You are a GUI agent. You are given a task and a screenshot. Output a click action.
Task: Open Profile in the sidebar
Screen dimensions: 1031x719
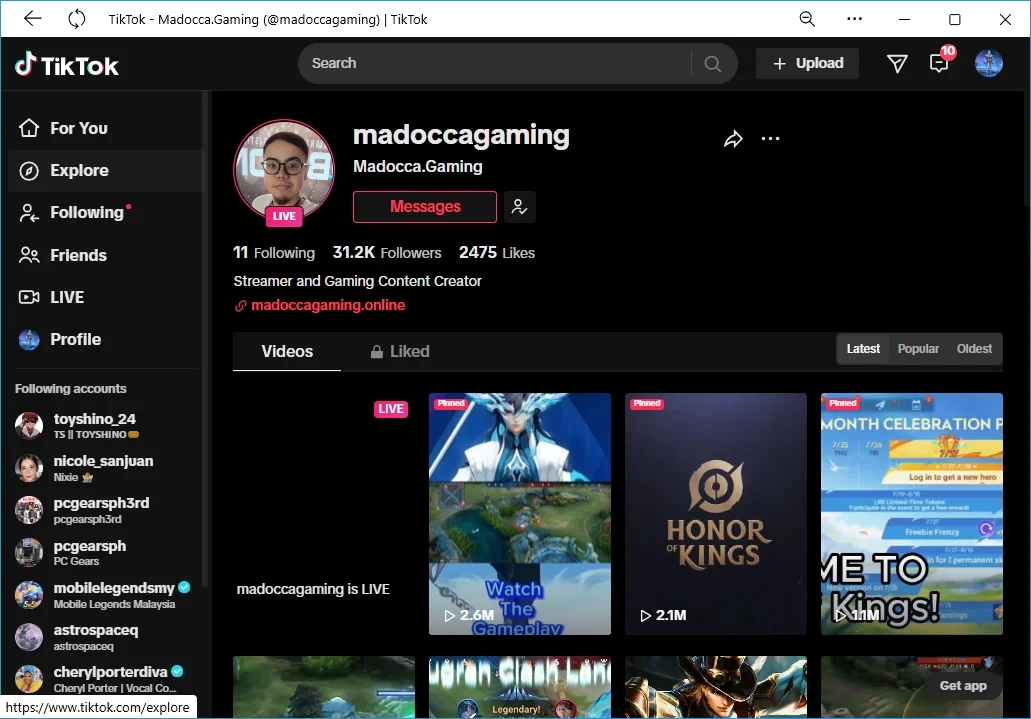[105, 339]
